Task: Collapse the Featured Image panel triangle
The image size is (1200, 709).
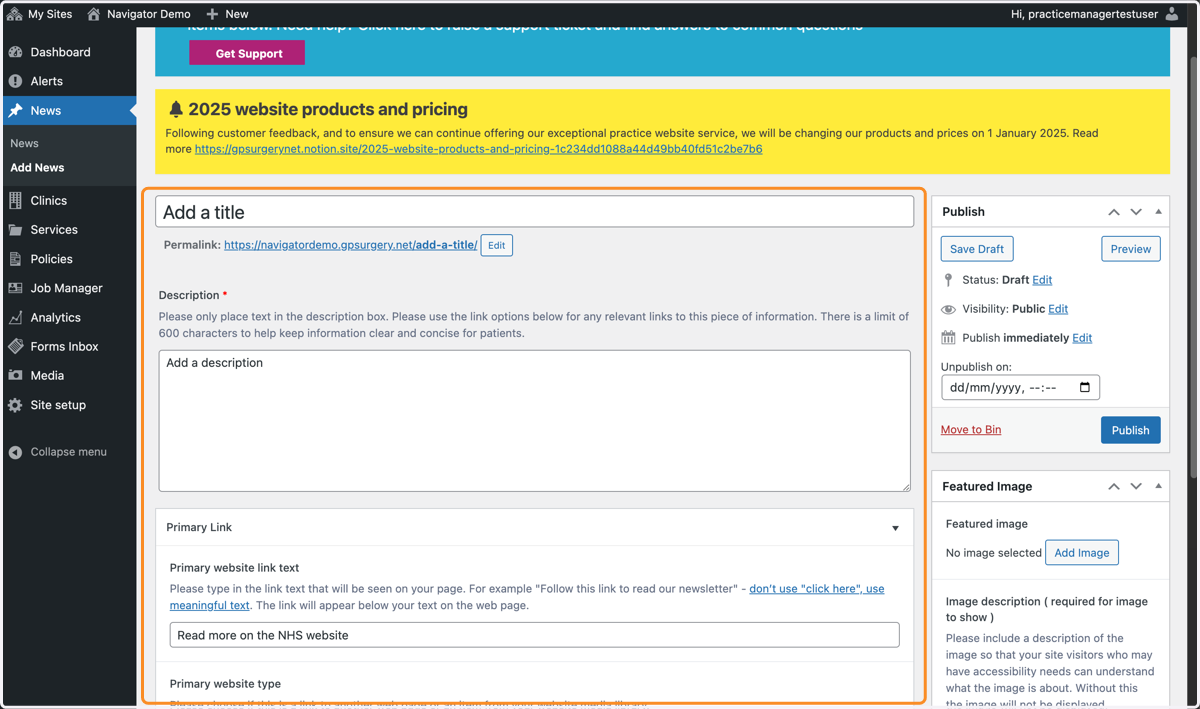Action: pos(1158,486)
